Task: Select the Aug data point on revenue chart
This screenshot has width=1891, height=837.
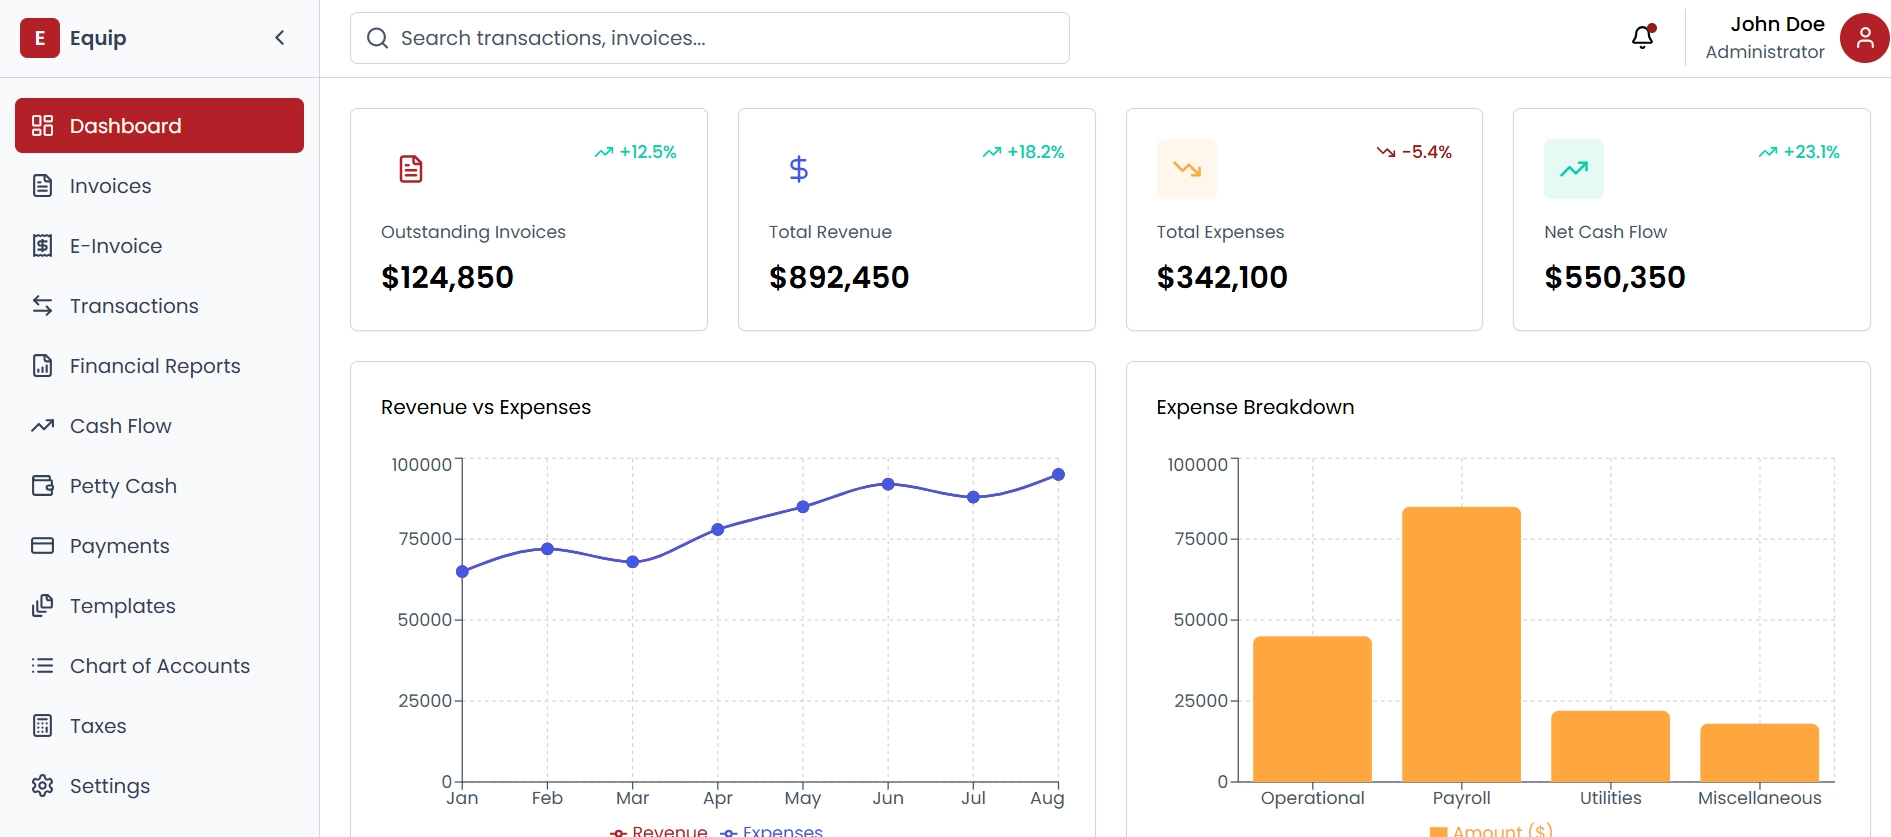Action: click(1058, 475)
